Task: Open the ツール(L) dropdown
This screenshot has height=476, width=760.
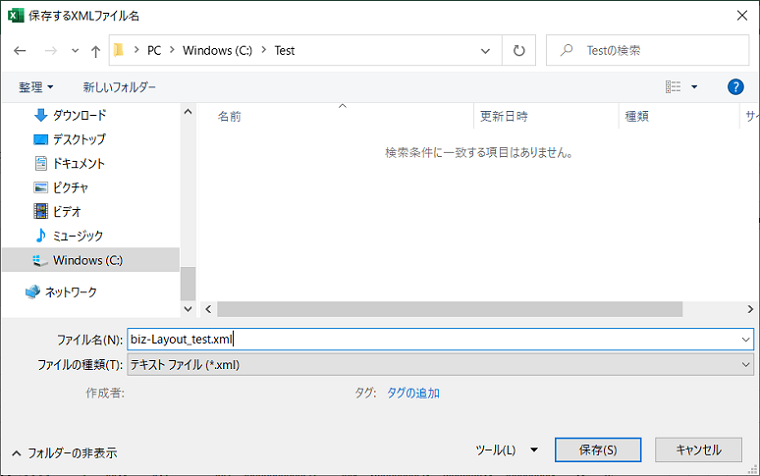Action: click(507, 450)
